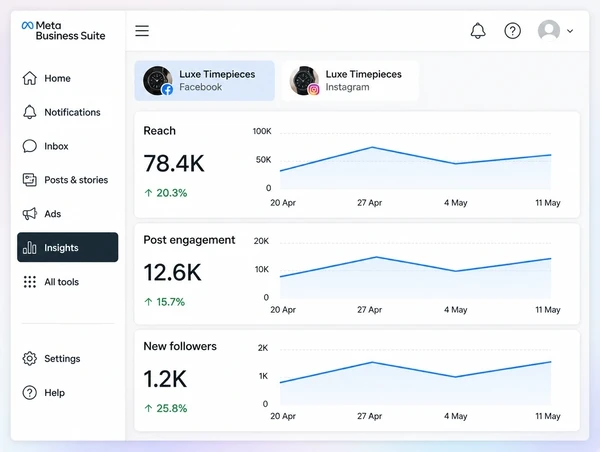Viewport: 600px width, 452px height.
Task: Click the help question mark in top bar
Action: click(512, 31)
